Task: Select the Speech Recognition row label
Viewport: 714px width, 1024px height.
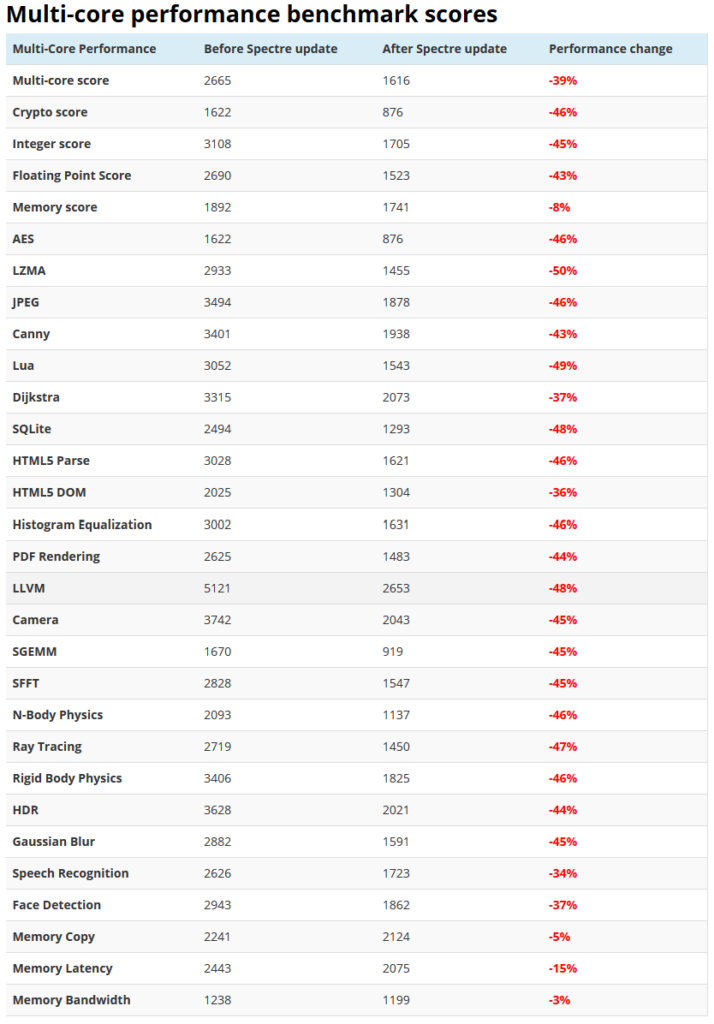Action: tap(71, 873)
